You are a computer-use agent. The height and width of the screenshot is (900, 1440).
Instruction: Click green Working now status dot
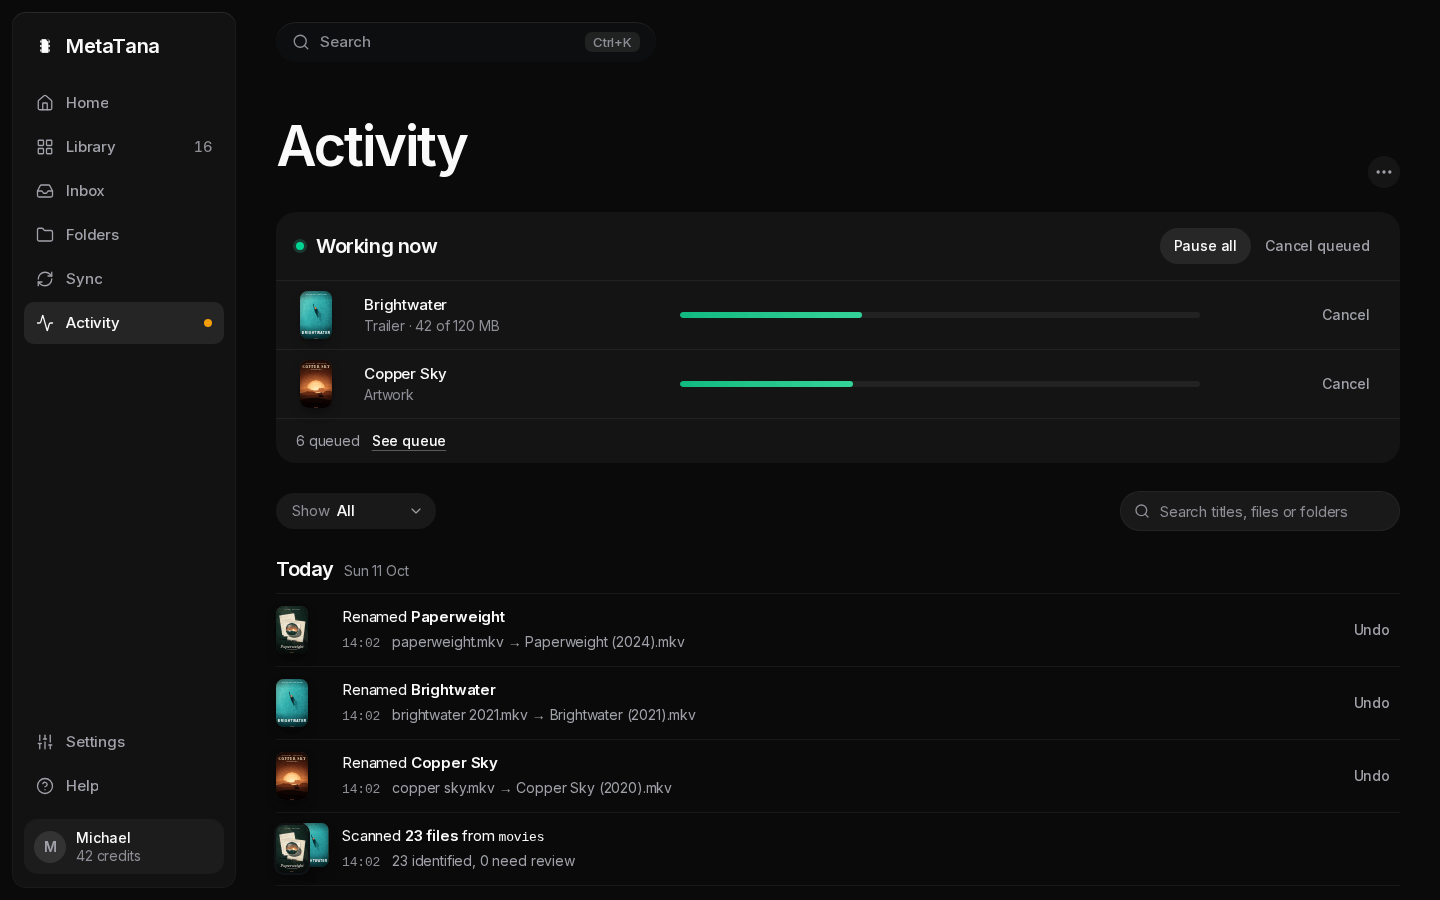299,246
